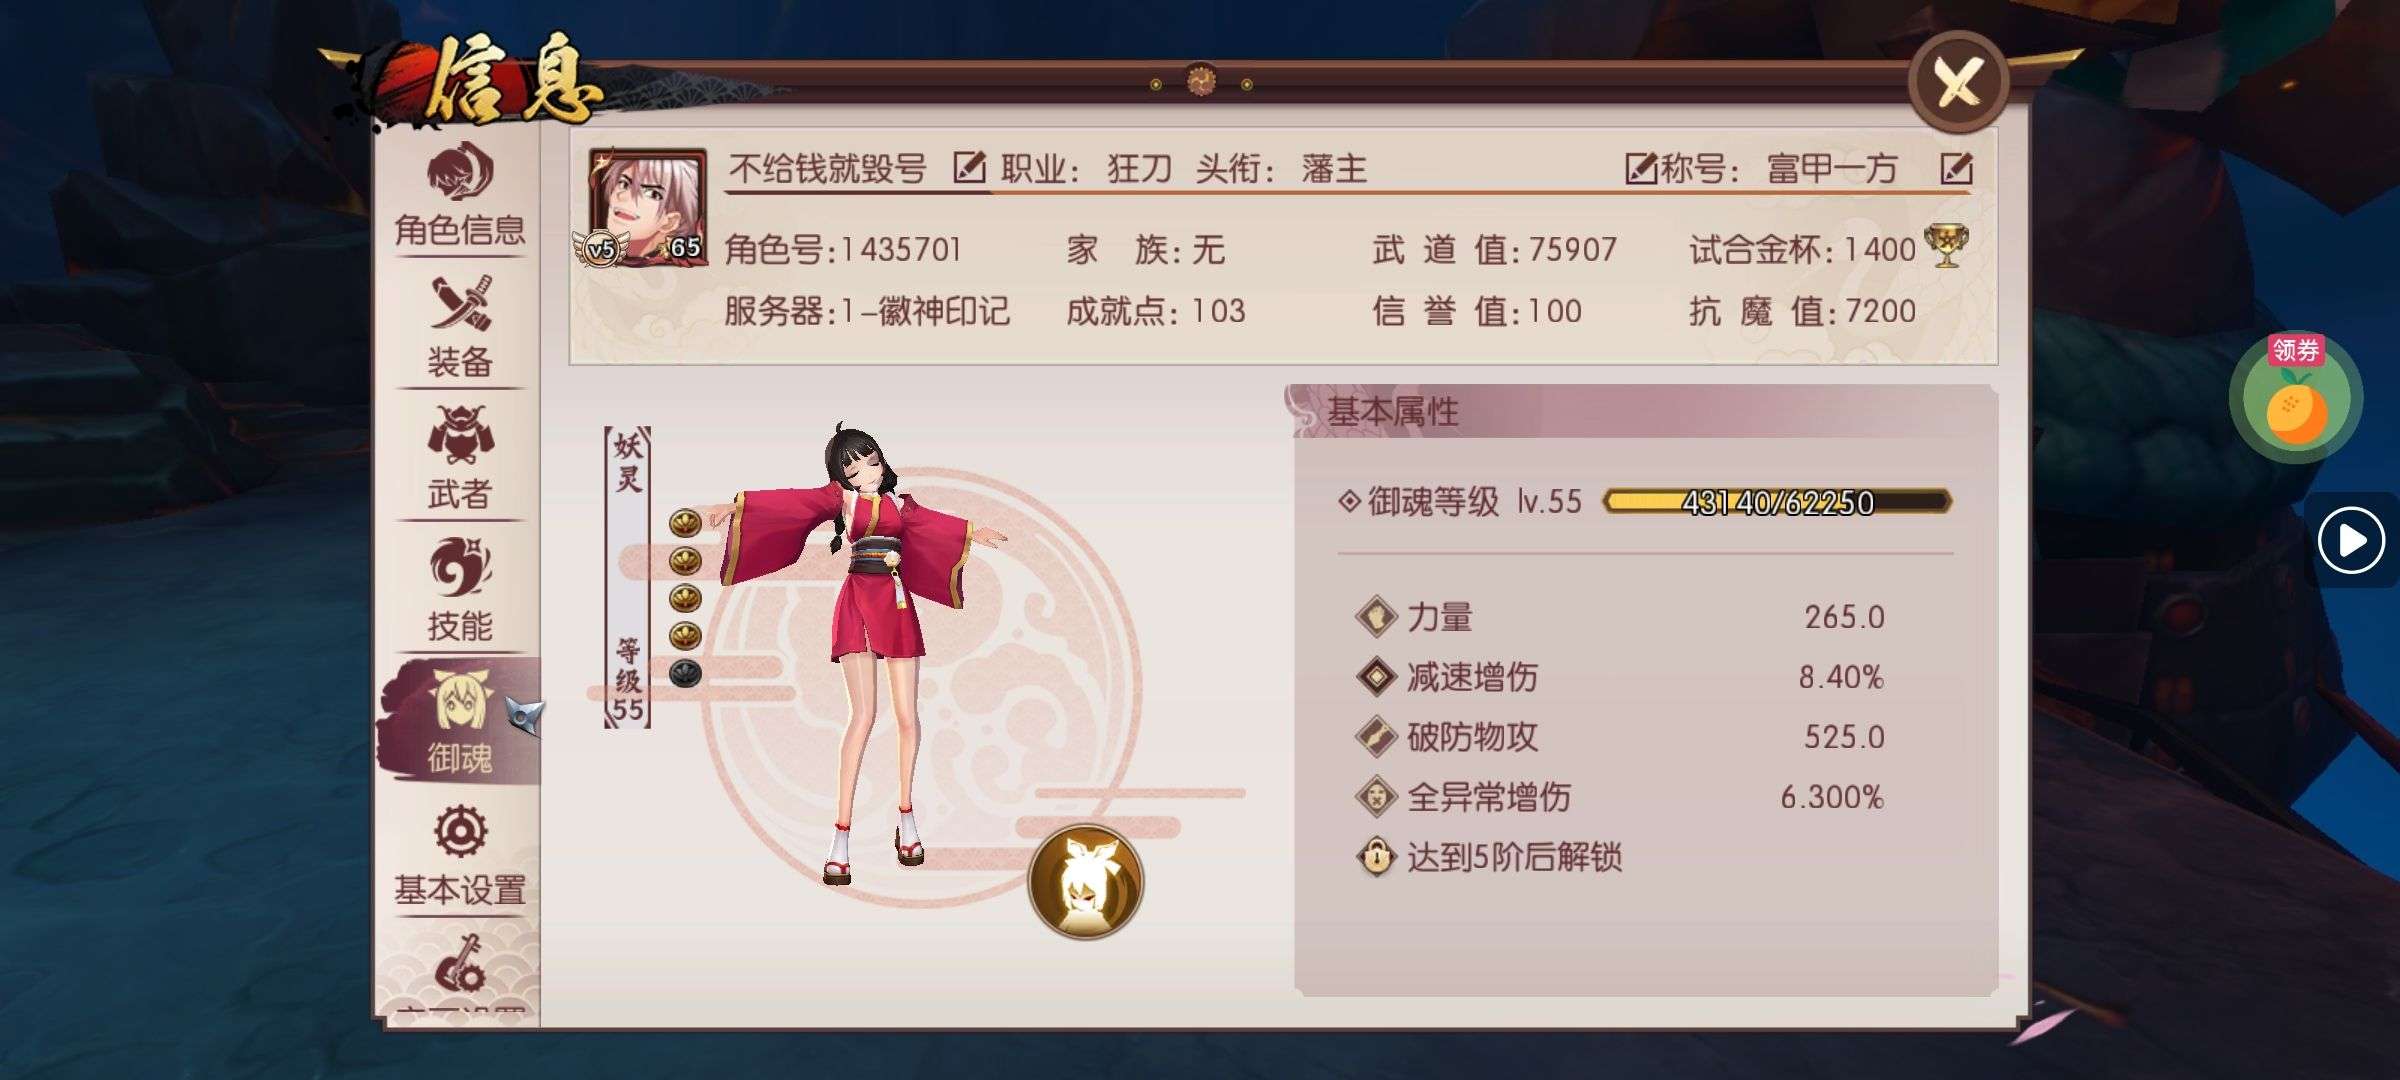Click the player avatar portrait
This screenshot has height=1080, width=2400.
[647, 207]
